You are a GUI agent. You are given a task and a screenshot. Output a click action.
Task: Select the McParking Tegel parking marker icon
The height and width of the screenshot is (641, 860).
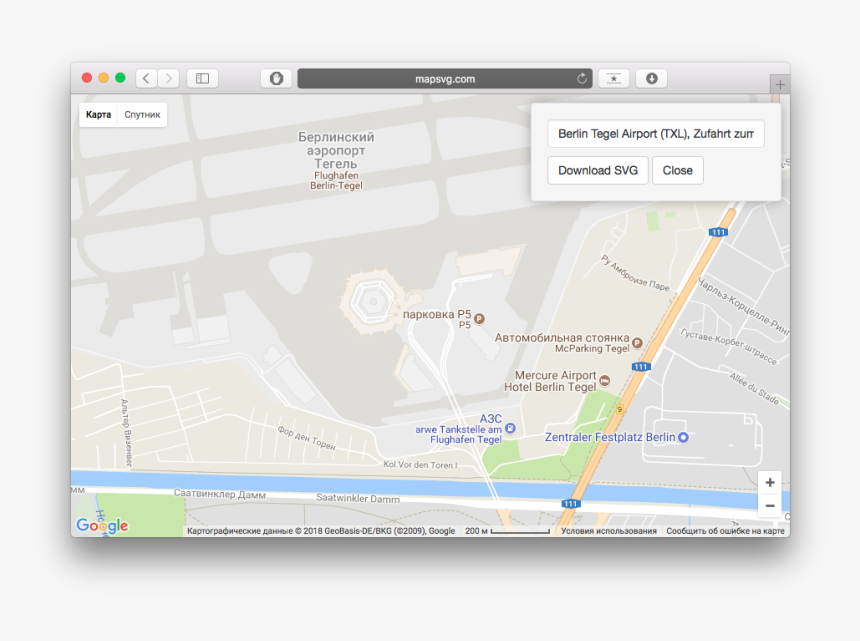pyautogui.click(x=637, y=343)
